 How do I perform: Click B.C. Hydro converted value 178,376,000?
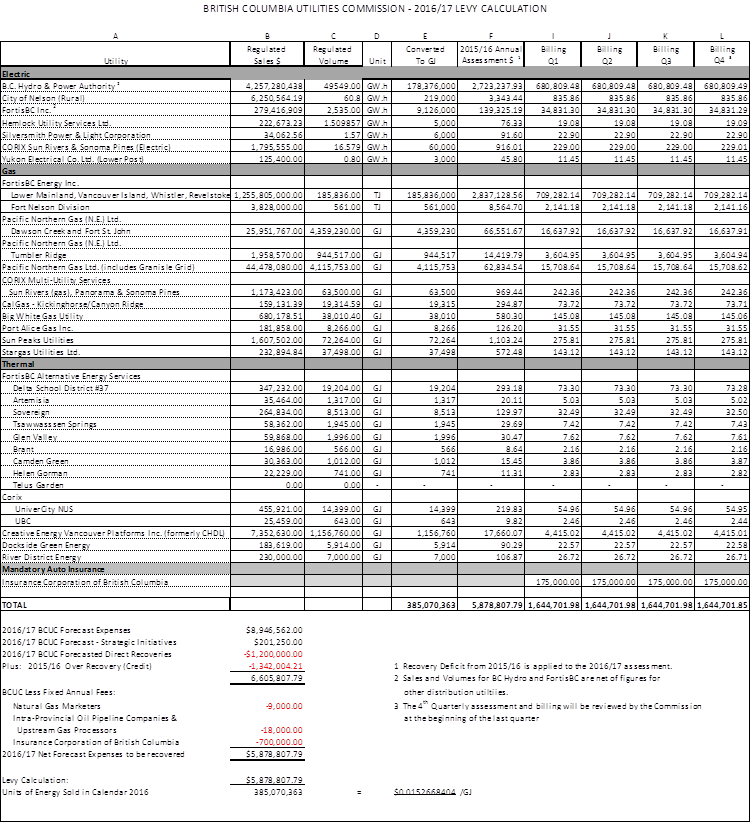[x=431, y=86]
